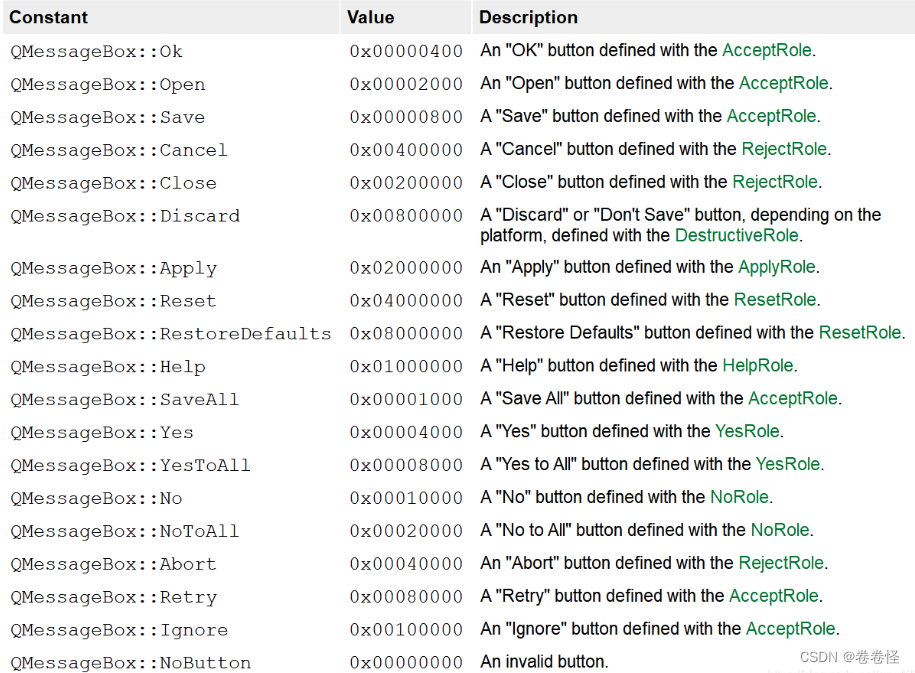The height and width of the screenshot is (673, 915).
Task: Open the AcceptRole link in the "Open" button description
Action: (x=784, y=83)
